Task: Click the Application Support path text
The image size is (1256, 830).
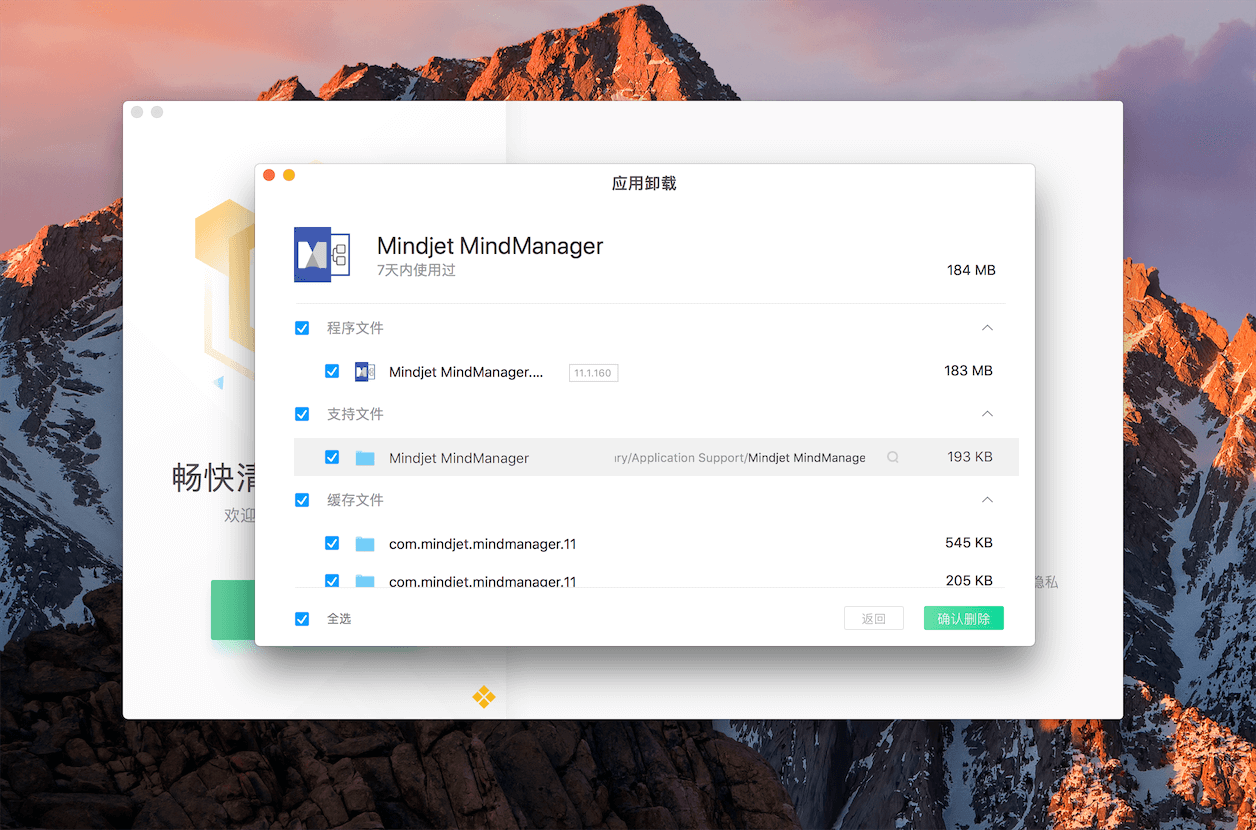Action: 740,458
